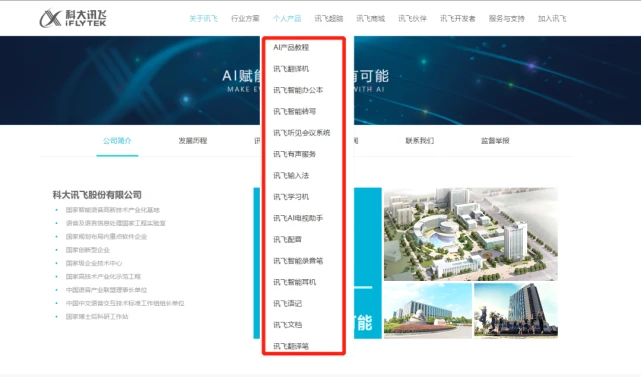The width and height of the screenshot is (641, 377).
Task: Switch to the 发展历程 tab
Action: click(193, 141)
